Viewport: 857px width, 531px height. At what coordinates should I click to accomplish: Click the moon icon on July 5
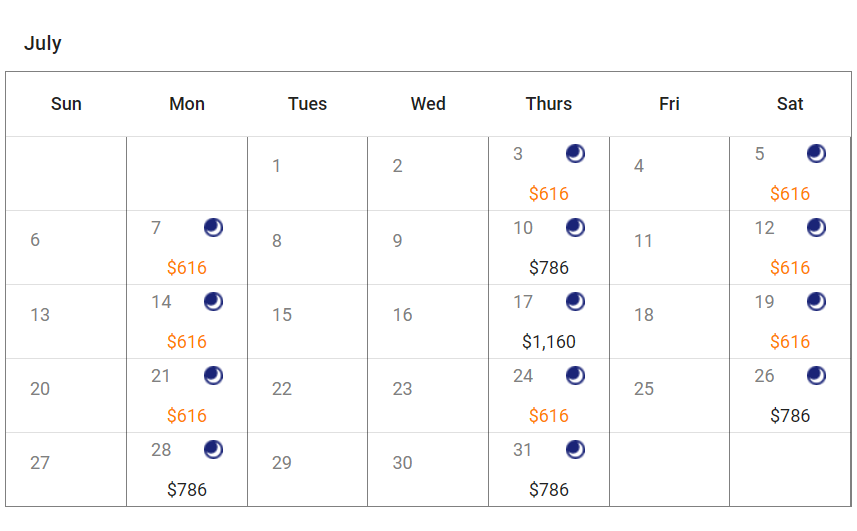coord(816,154)
